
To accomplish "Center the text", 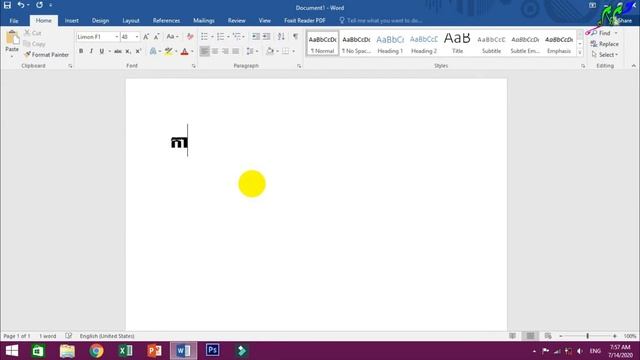I will tap(215, 51).
